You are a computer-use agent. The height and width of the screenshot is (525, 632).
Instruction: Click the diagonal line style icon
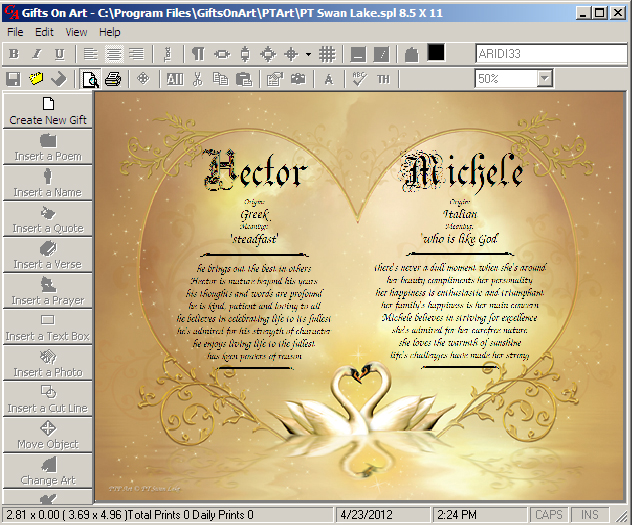[381, 54]
